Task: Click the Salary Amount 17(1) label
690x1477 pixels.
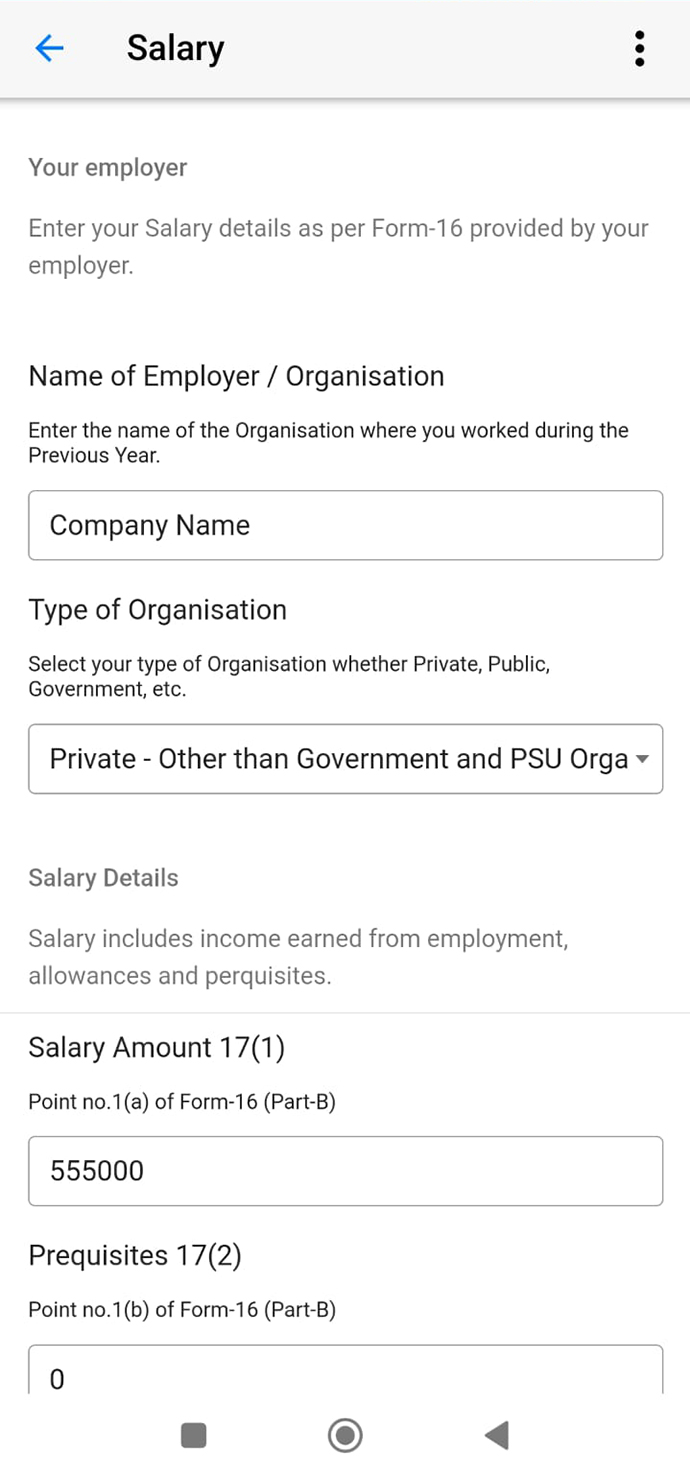Action: [x=157, y=1047]
